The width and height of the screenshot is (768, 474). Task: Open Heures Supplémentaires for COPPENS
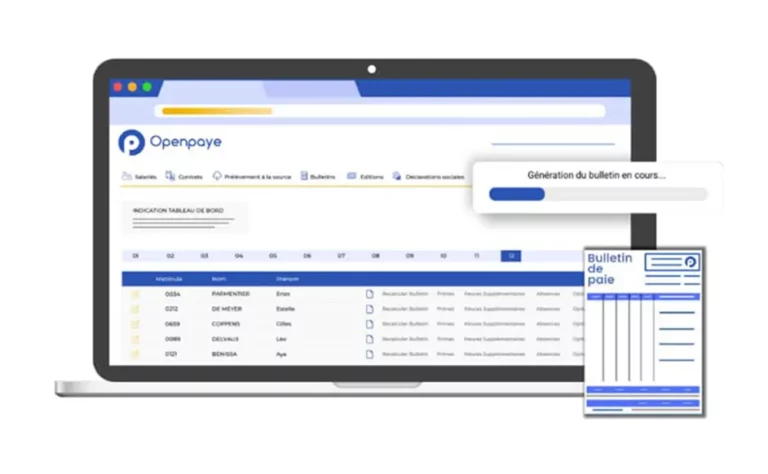[x=493, y=324]
